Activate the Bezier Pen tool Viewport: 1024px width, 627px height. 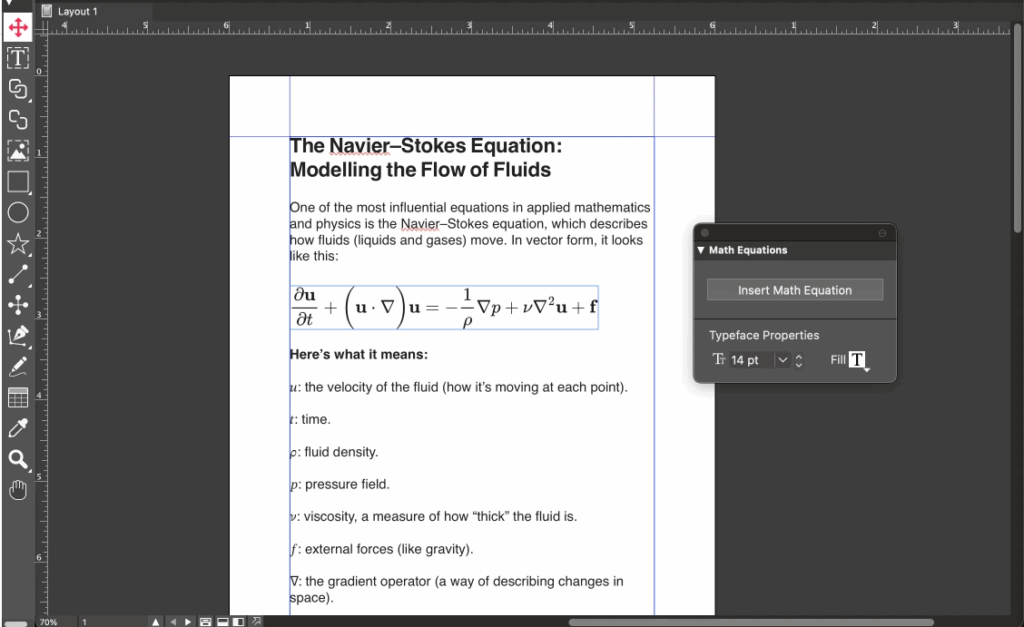point(17,336)
